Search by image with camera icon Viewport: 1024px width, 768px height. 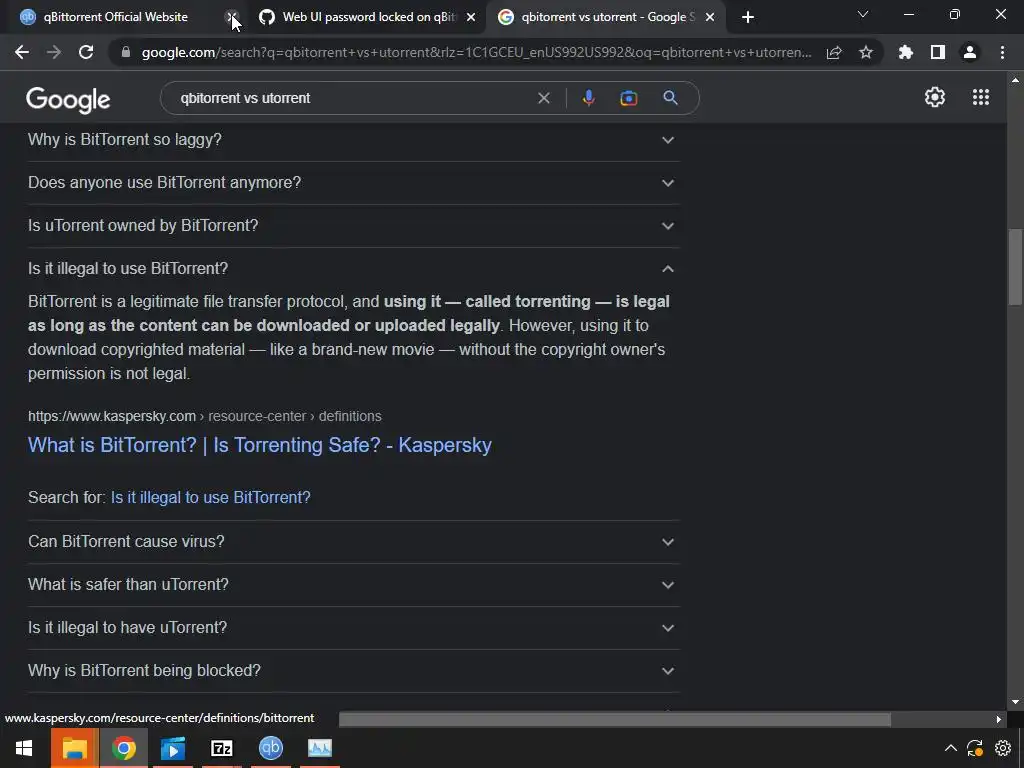(x=629, y=98)
